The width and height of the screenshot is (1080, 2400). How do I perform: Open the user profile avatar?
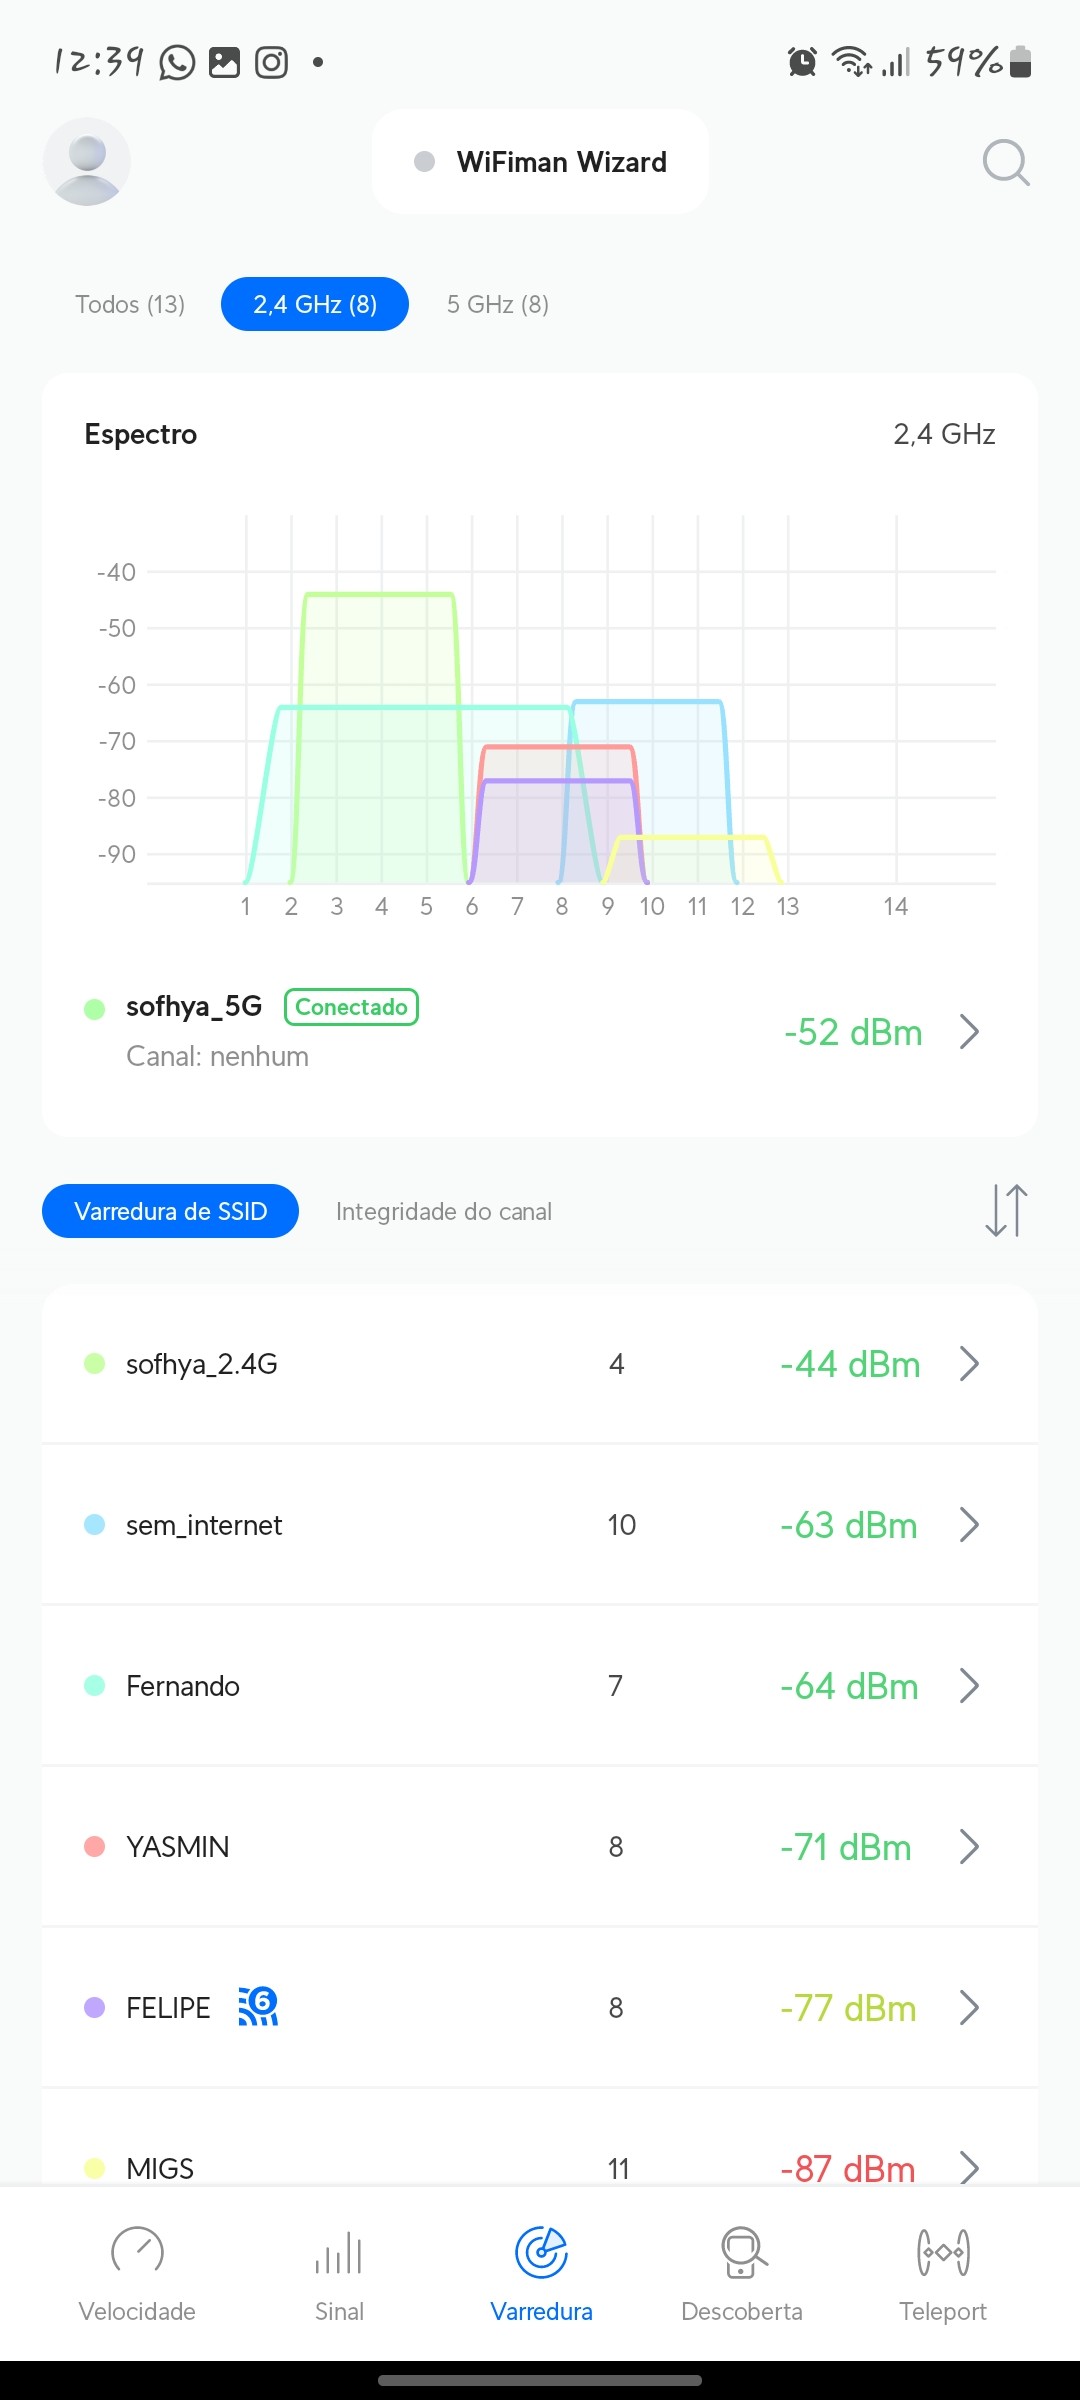pyautogui.click(x=87, y=162)
